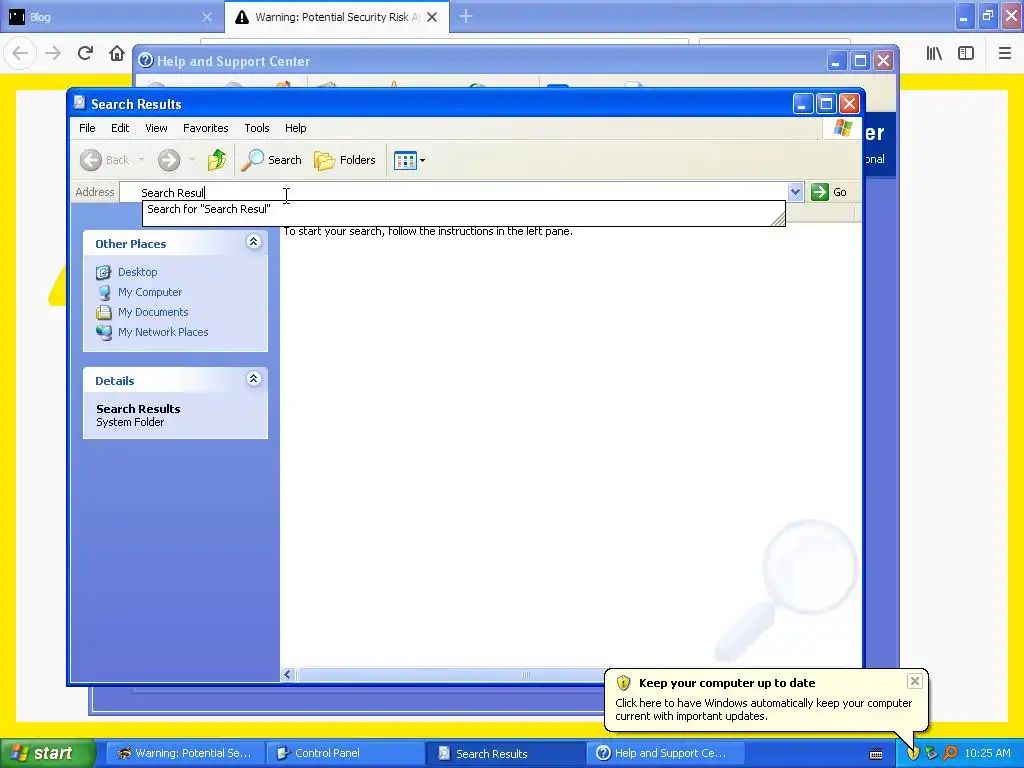Viewport: 1024px width, 768px height.
Task: Open the Back button history arrow
Action: [x=142, y=160]
